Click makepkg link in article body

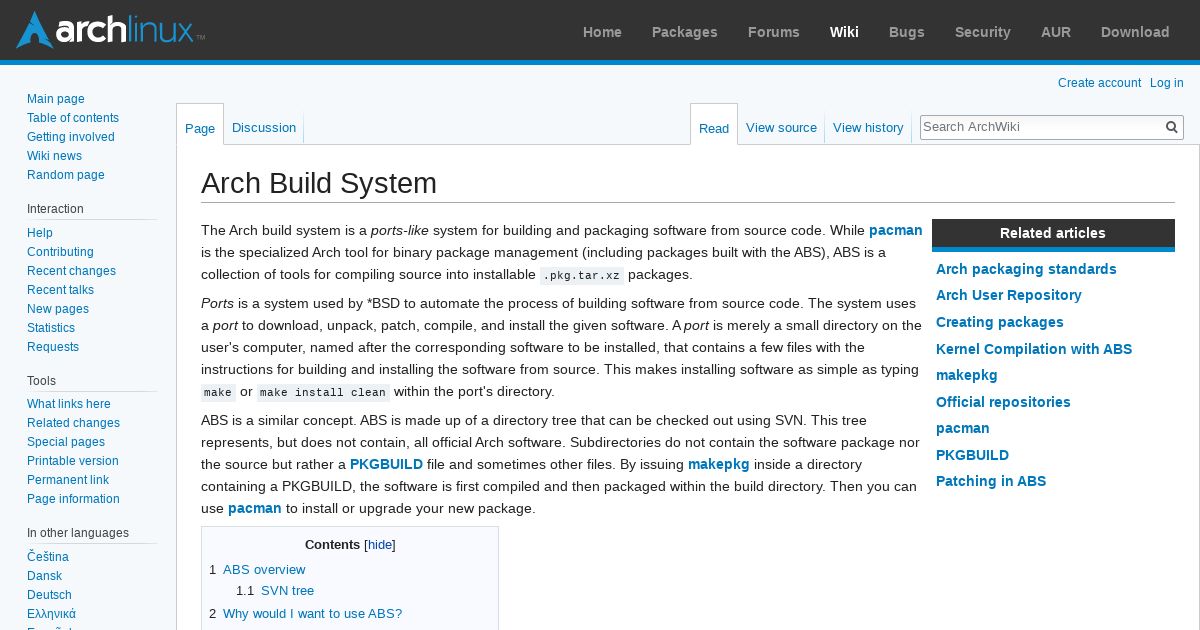click(x=719, y=464)
